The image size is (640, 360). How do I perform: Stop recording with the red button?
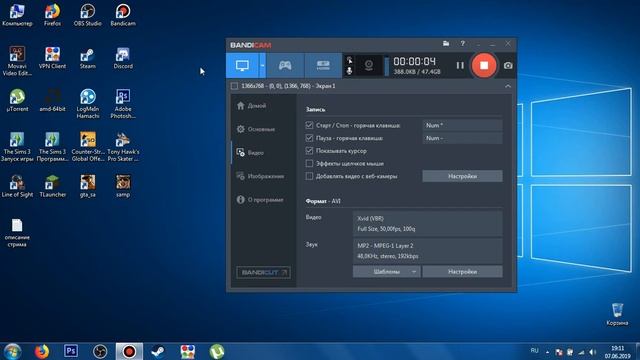(484, 65)
